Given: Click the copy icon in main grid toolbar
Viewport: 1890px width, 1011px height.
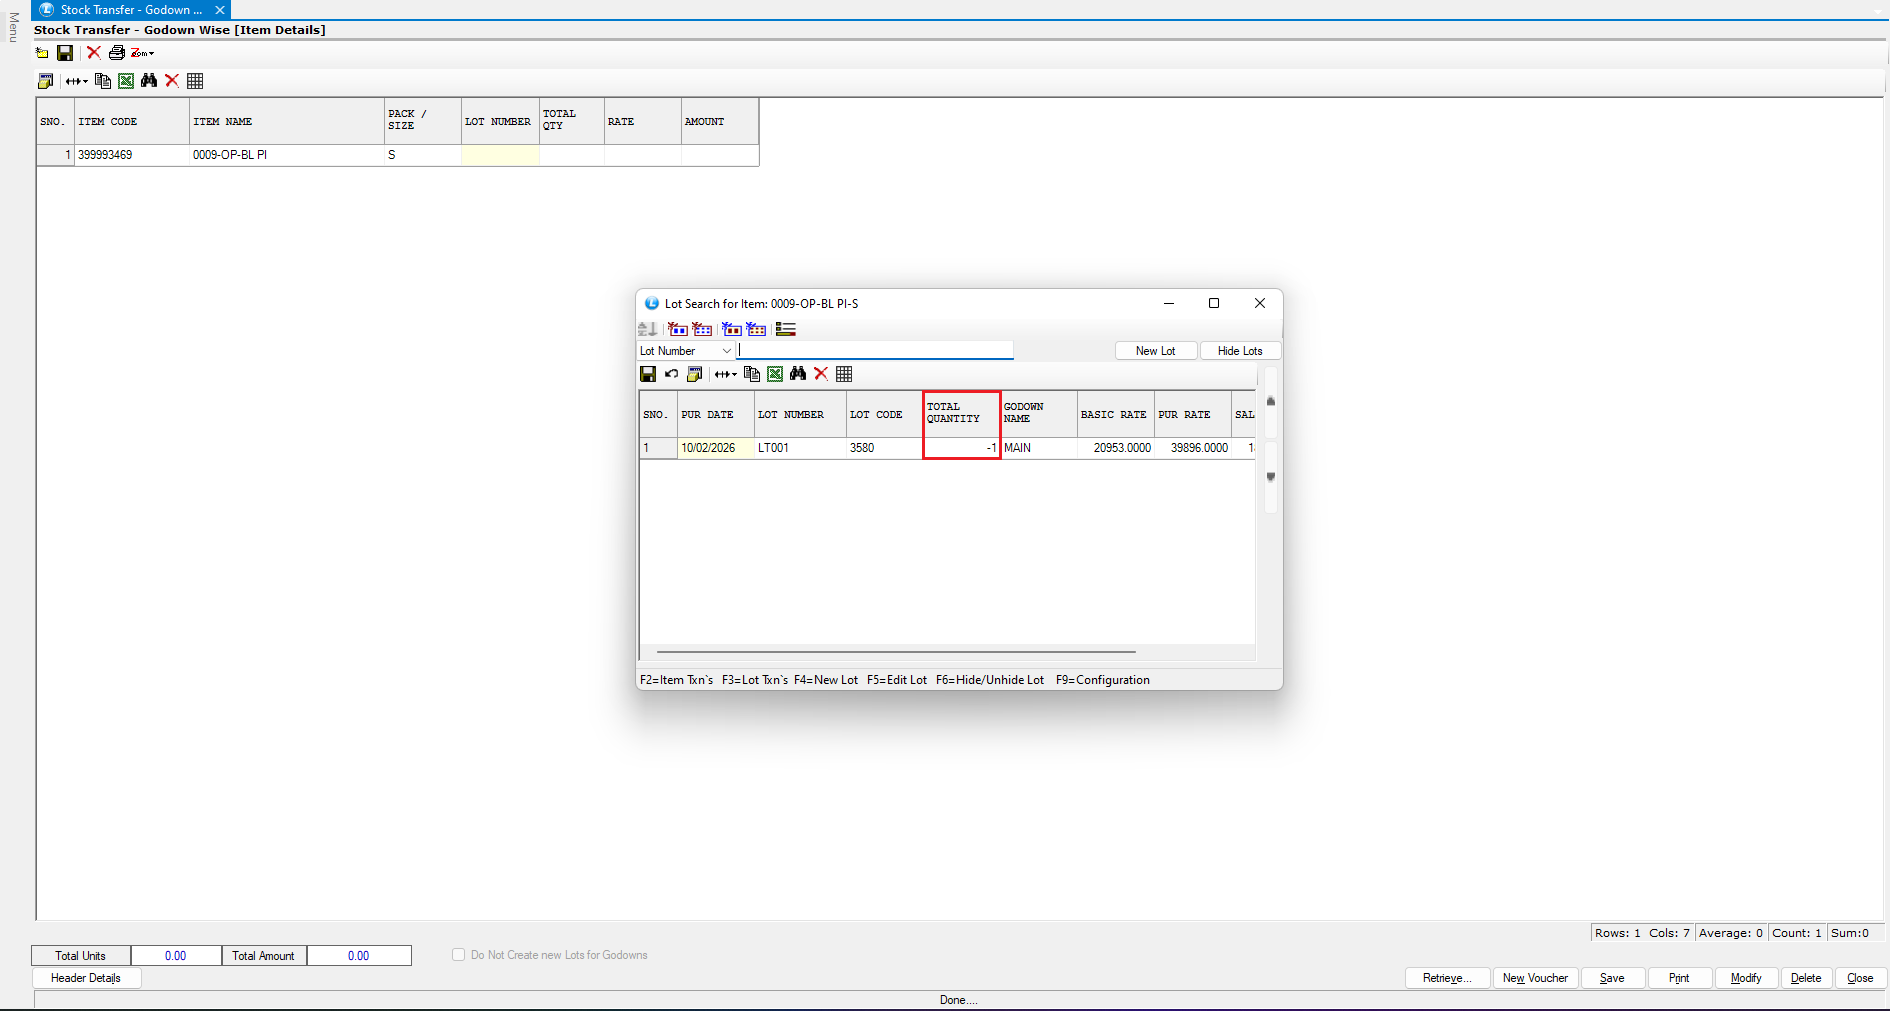Looking at the screenshot, I should (103, 81).
